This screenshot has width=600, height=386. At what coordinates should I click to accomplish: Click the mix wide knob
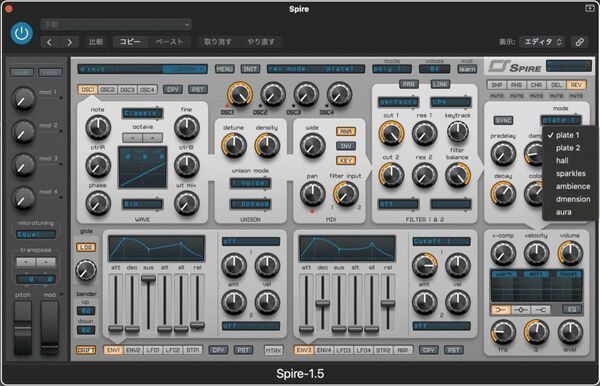click(312, 146)
